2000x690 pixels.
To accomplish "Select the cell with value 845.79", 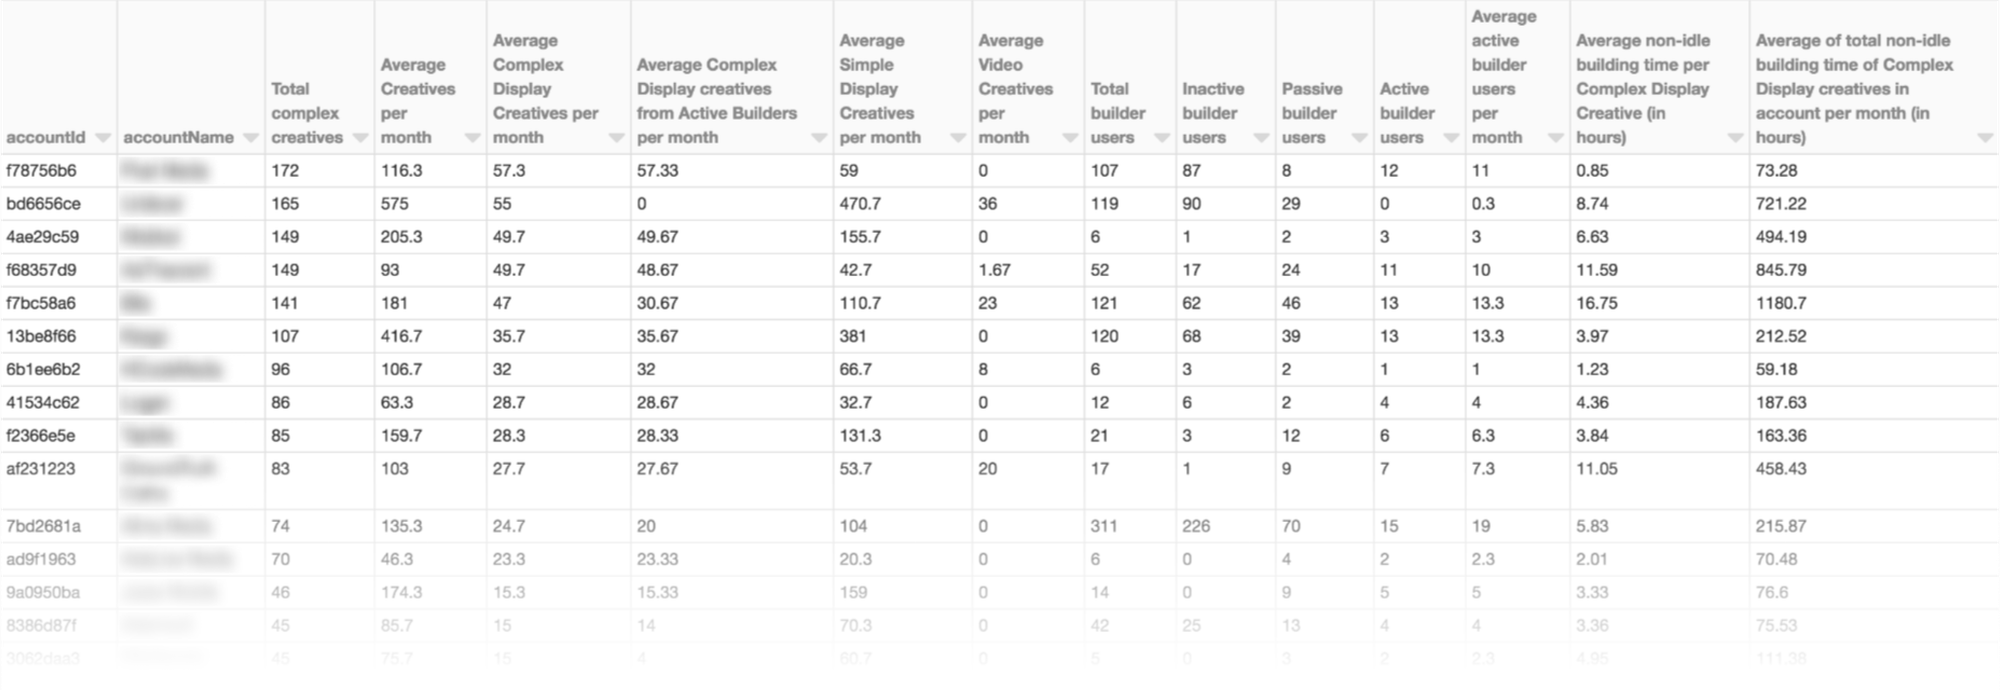I will [1783, 270].
